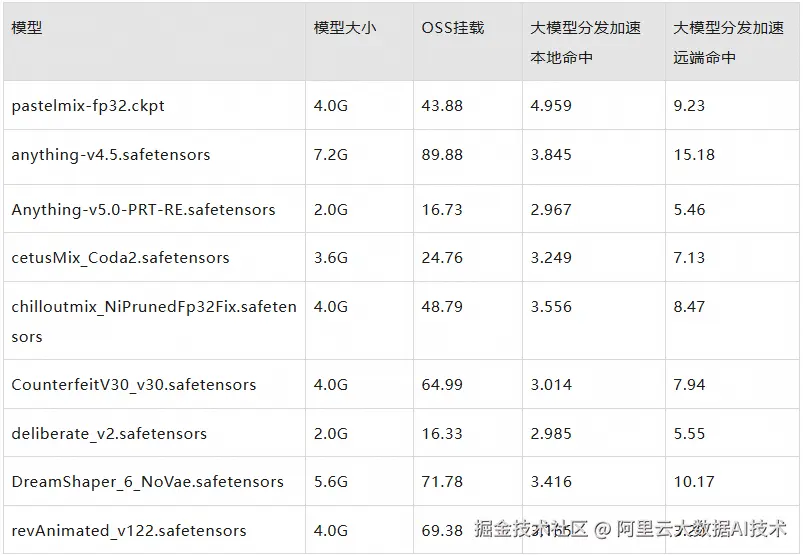Select the OSS挂载 column header
The width and height of the screenshot is (803, 555).
click(453, 28)
